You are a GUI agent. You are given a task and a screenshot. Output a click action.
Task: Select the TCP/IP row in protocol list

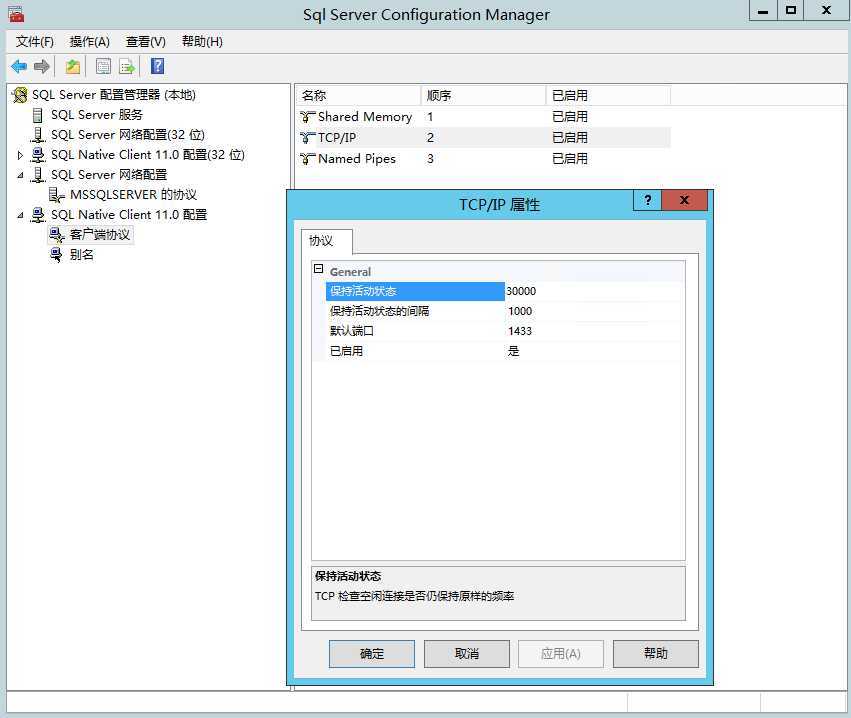pyautogui.click(x=483, y=138)
